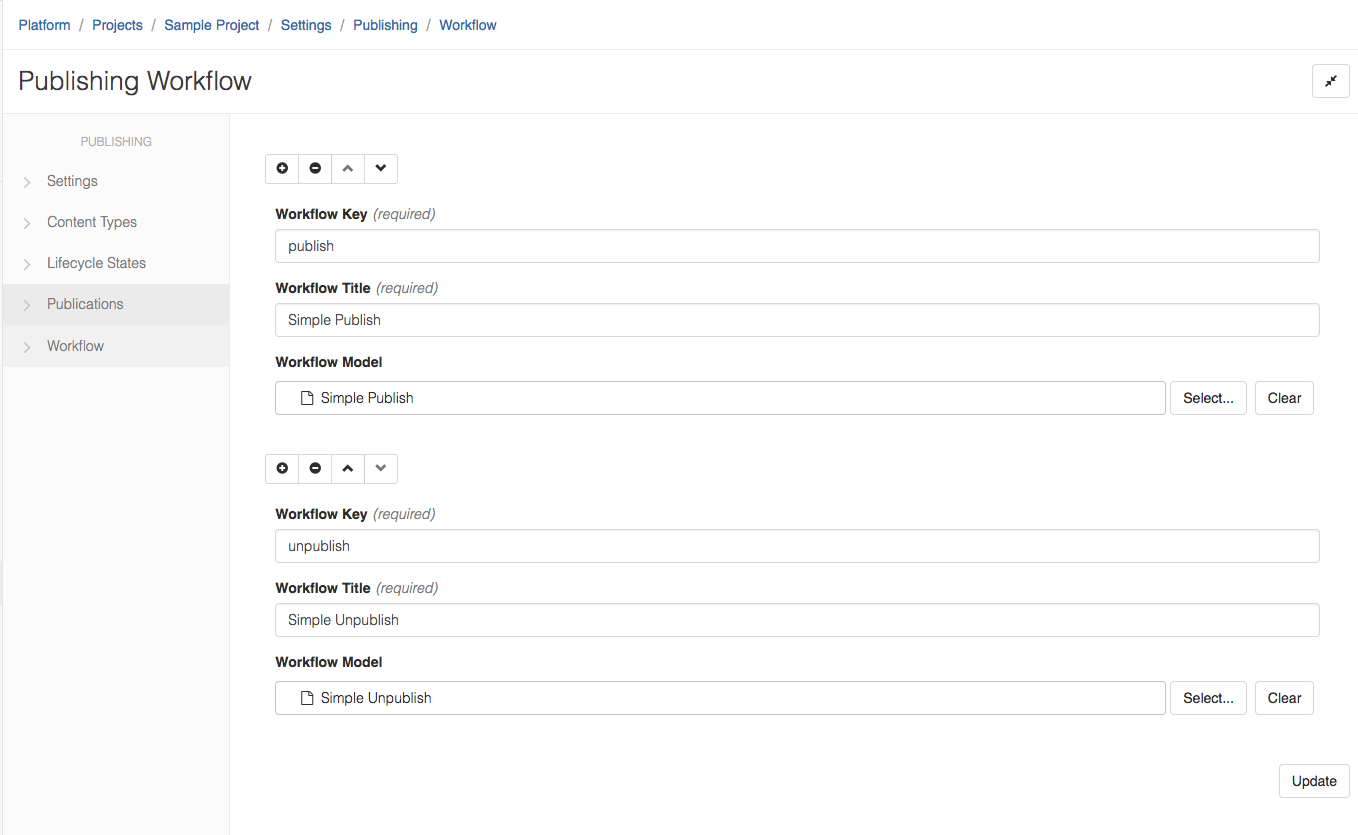Viewport: 1358px width, 835px height.
Task: Expand the Lifecycle States sidebar chevron
Action: pos(27,264)
